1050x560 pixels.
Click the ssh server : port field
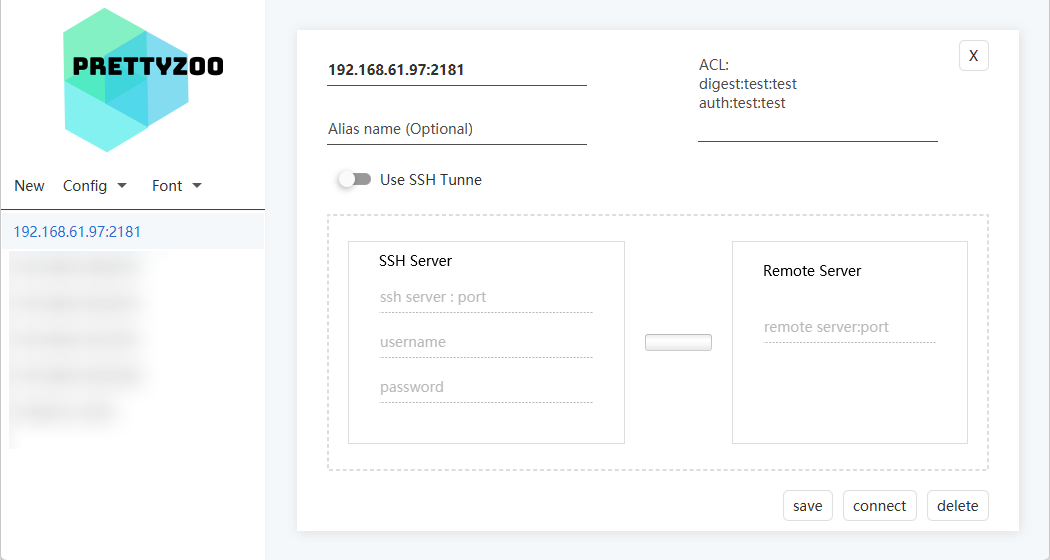coord(485,297)
